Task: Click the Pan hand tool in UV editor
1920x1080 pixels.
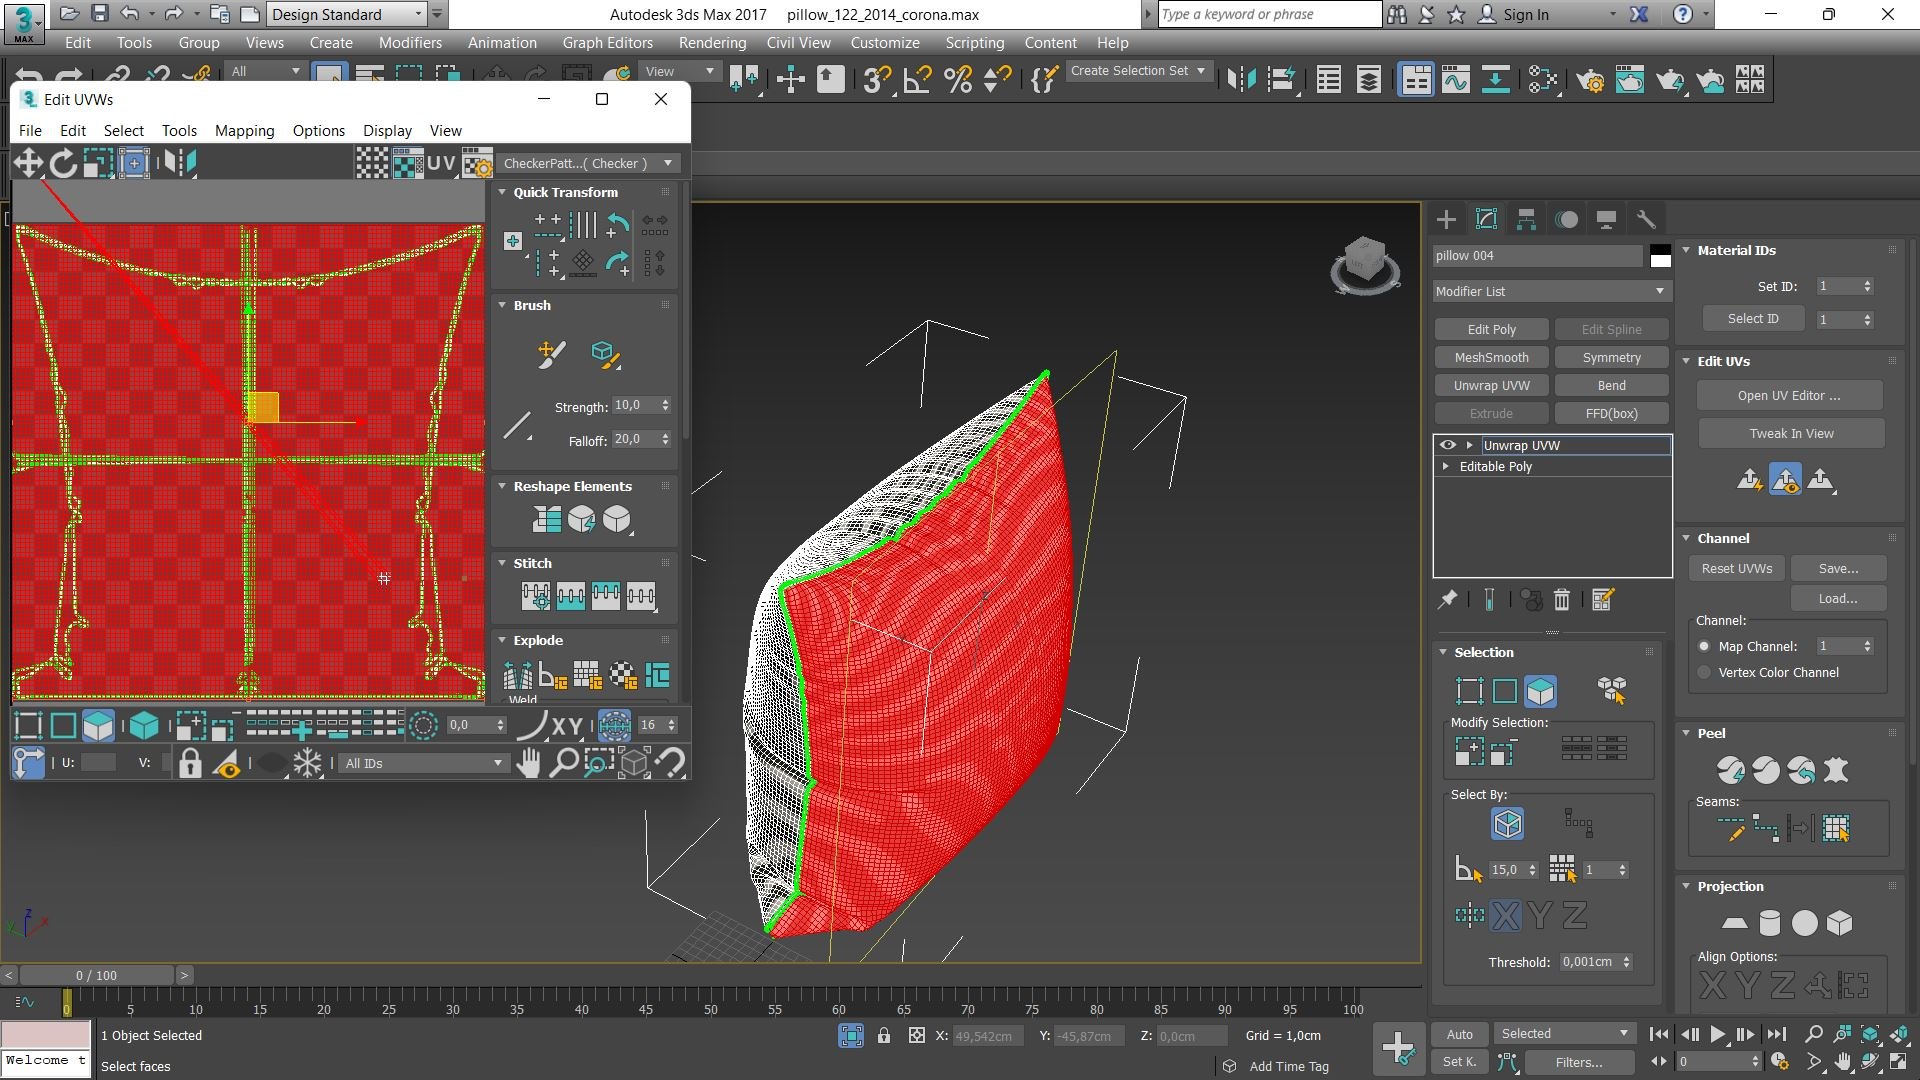Action: pyautogui.click(x=528, y=763)
